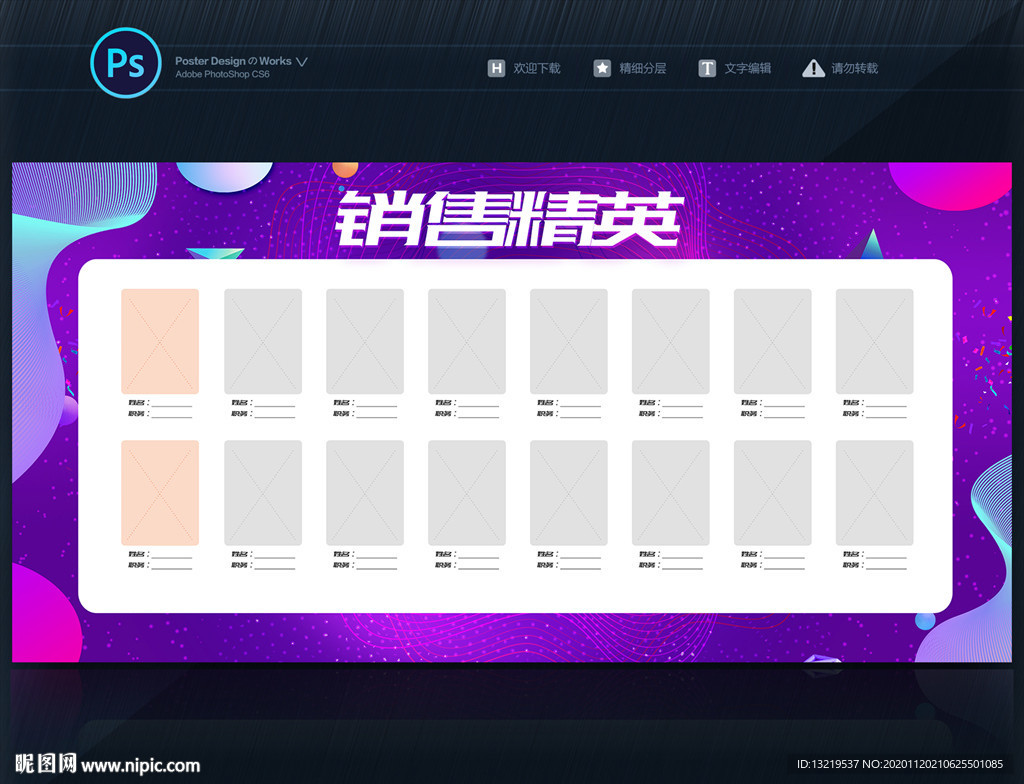
Task: Select the bottom-row orange photo placeholder
Action: click(160, 493)
